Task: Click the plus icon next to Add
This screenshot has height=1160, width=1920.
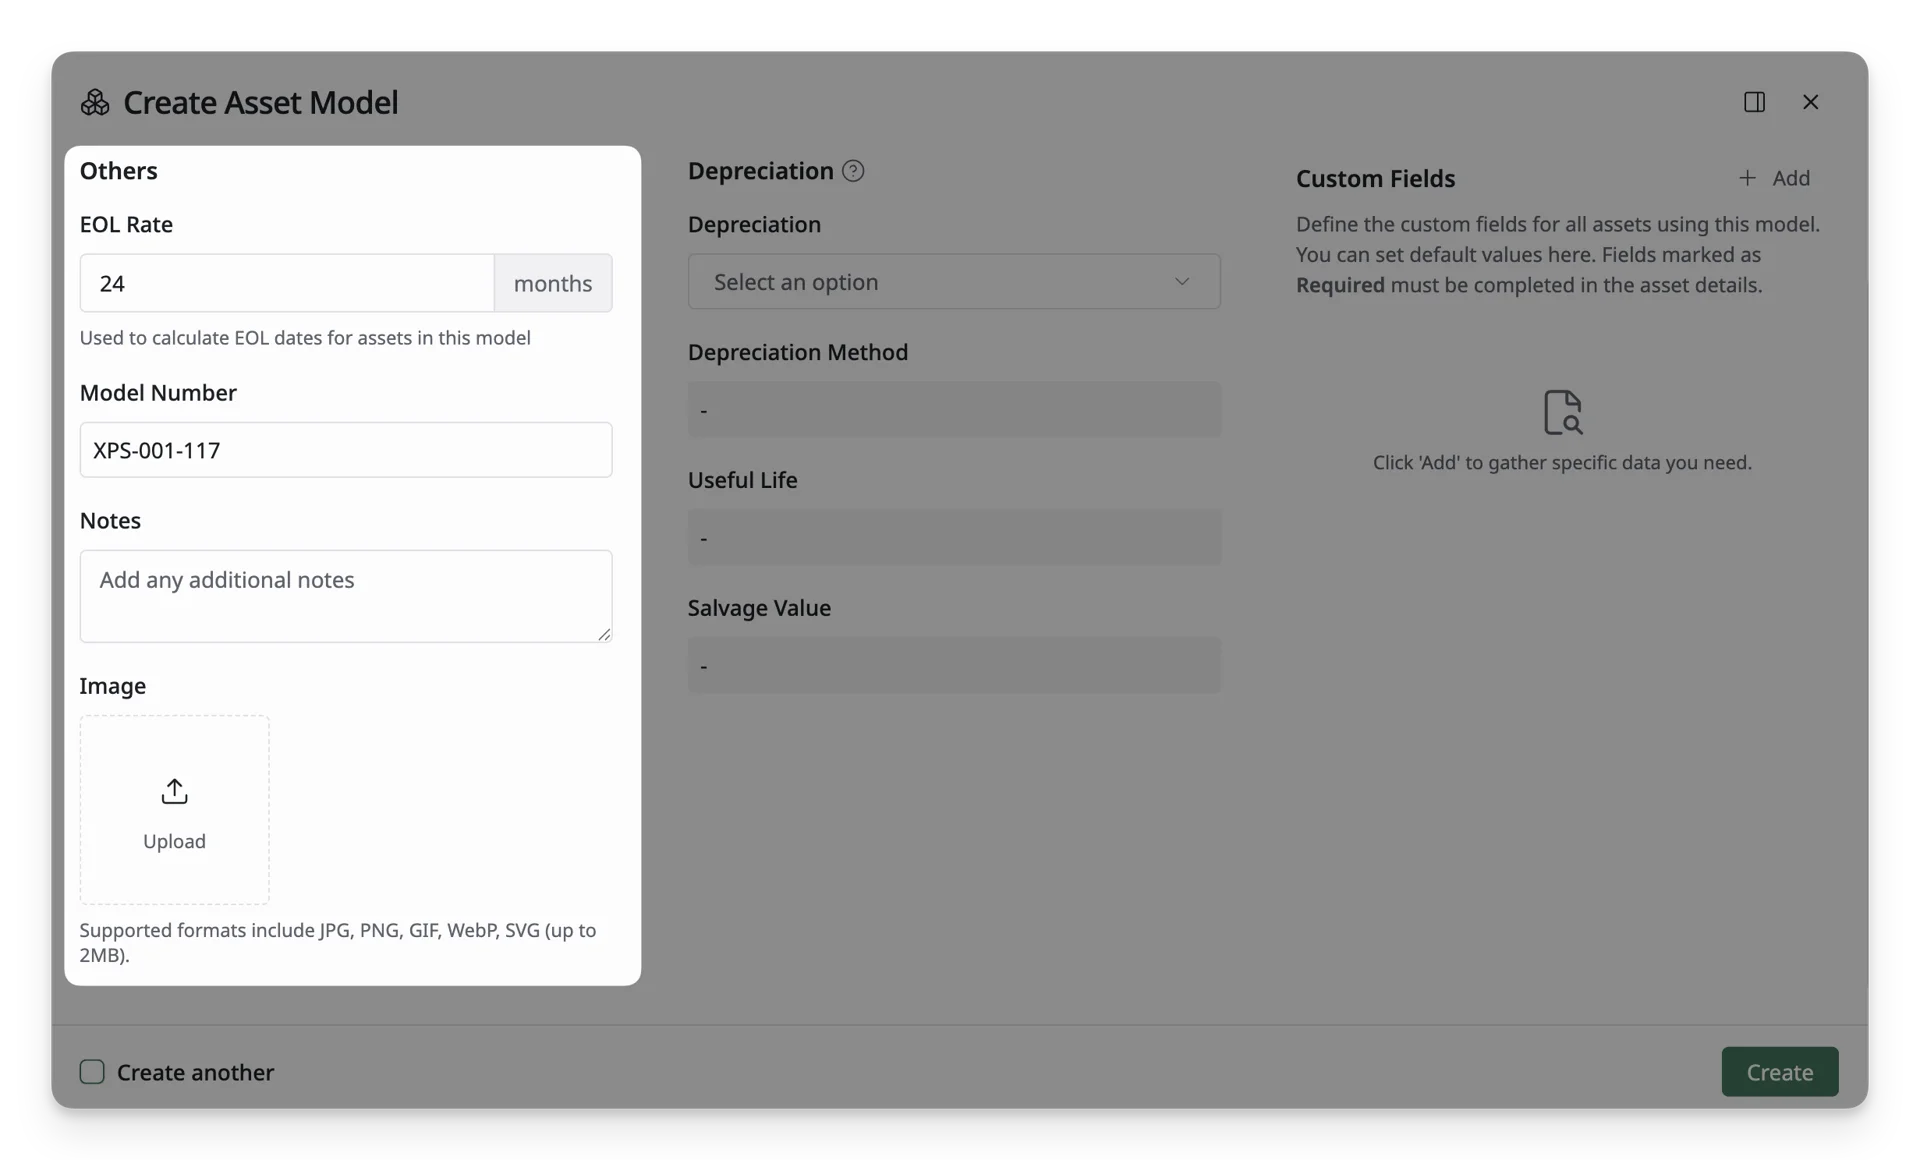Action: tap(1747, 178)
